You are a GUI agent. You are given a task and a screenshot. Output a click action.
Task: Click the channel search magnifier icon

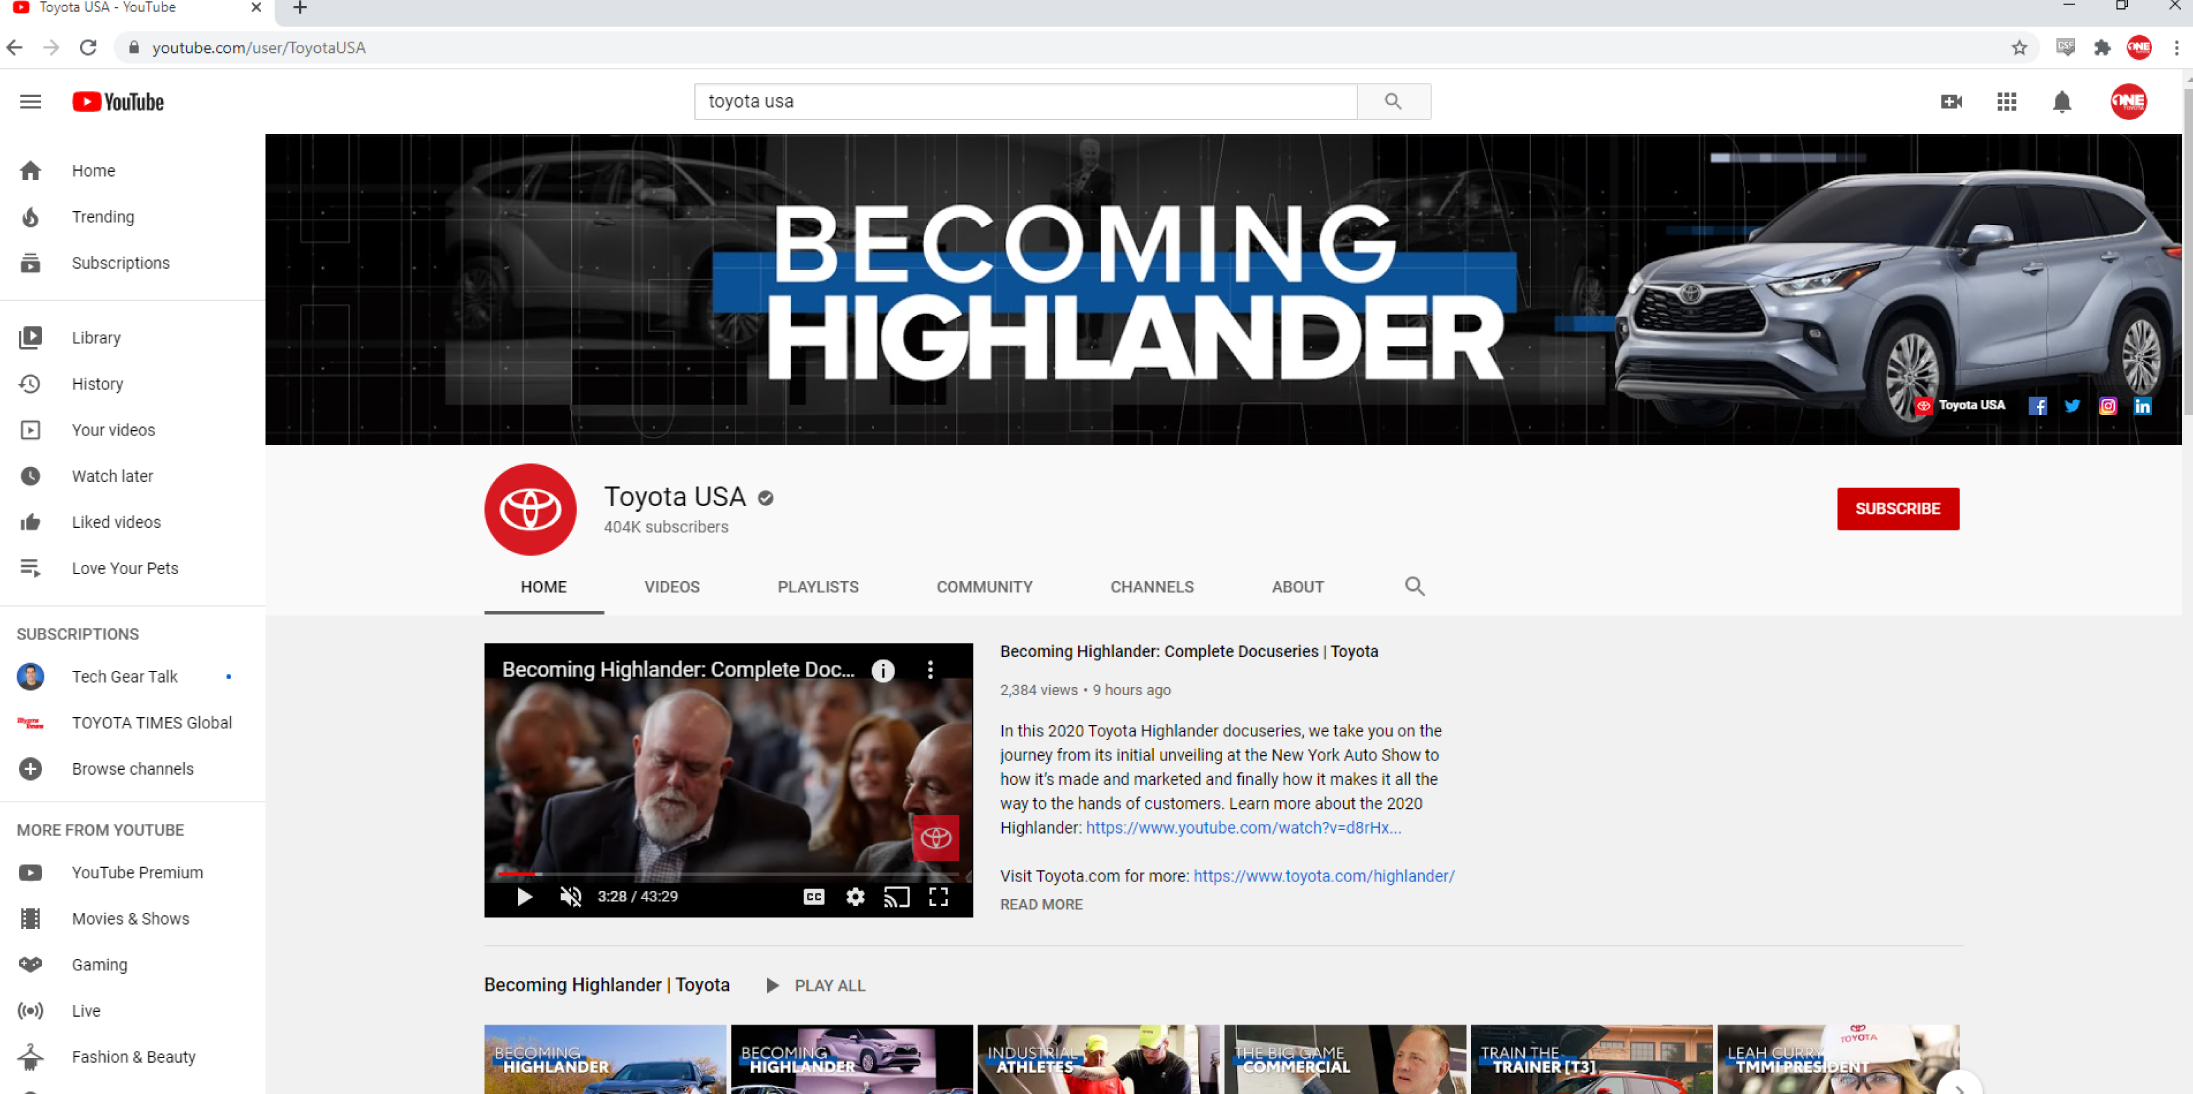pyautogui.click(x=1414, y=586)
